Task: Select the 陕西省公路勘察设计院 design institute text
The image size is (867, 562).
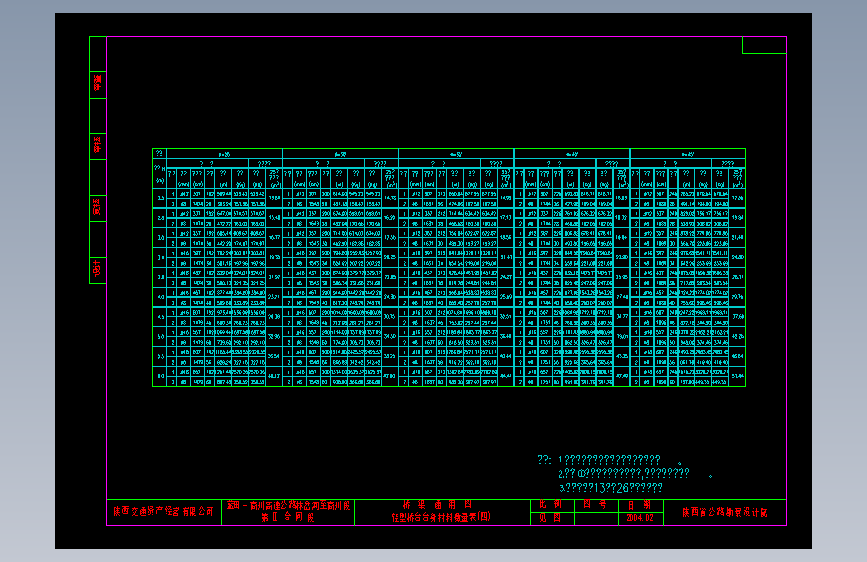Action: [724, 512]
